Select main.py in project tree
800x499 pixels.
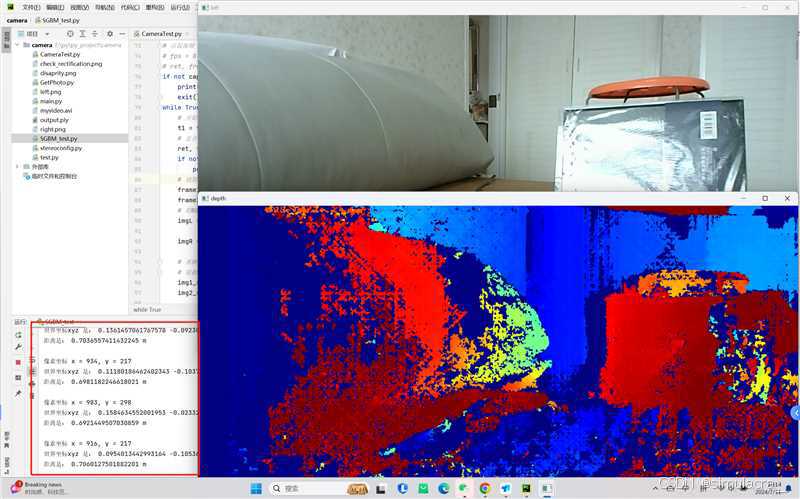click(51, 101)
